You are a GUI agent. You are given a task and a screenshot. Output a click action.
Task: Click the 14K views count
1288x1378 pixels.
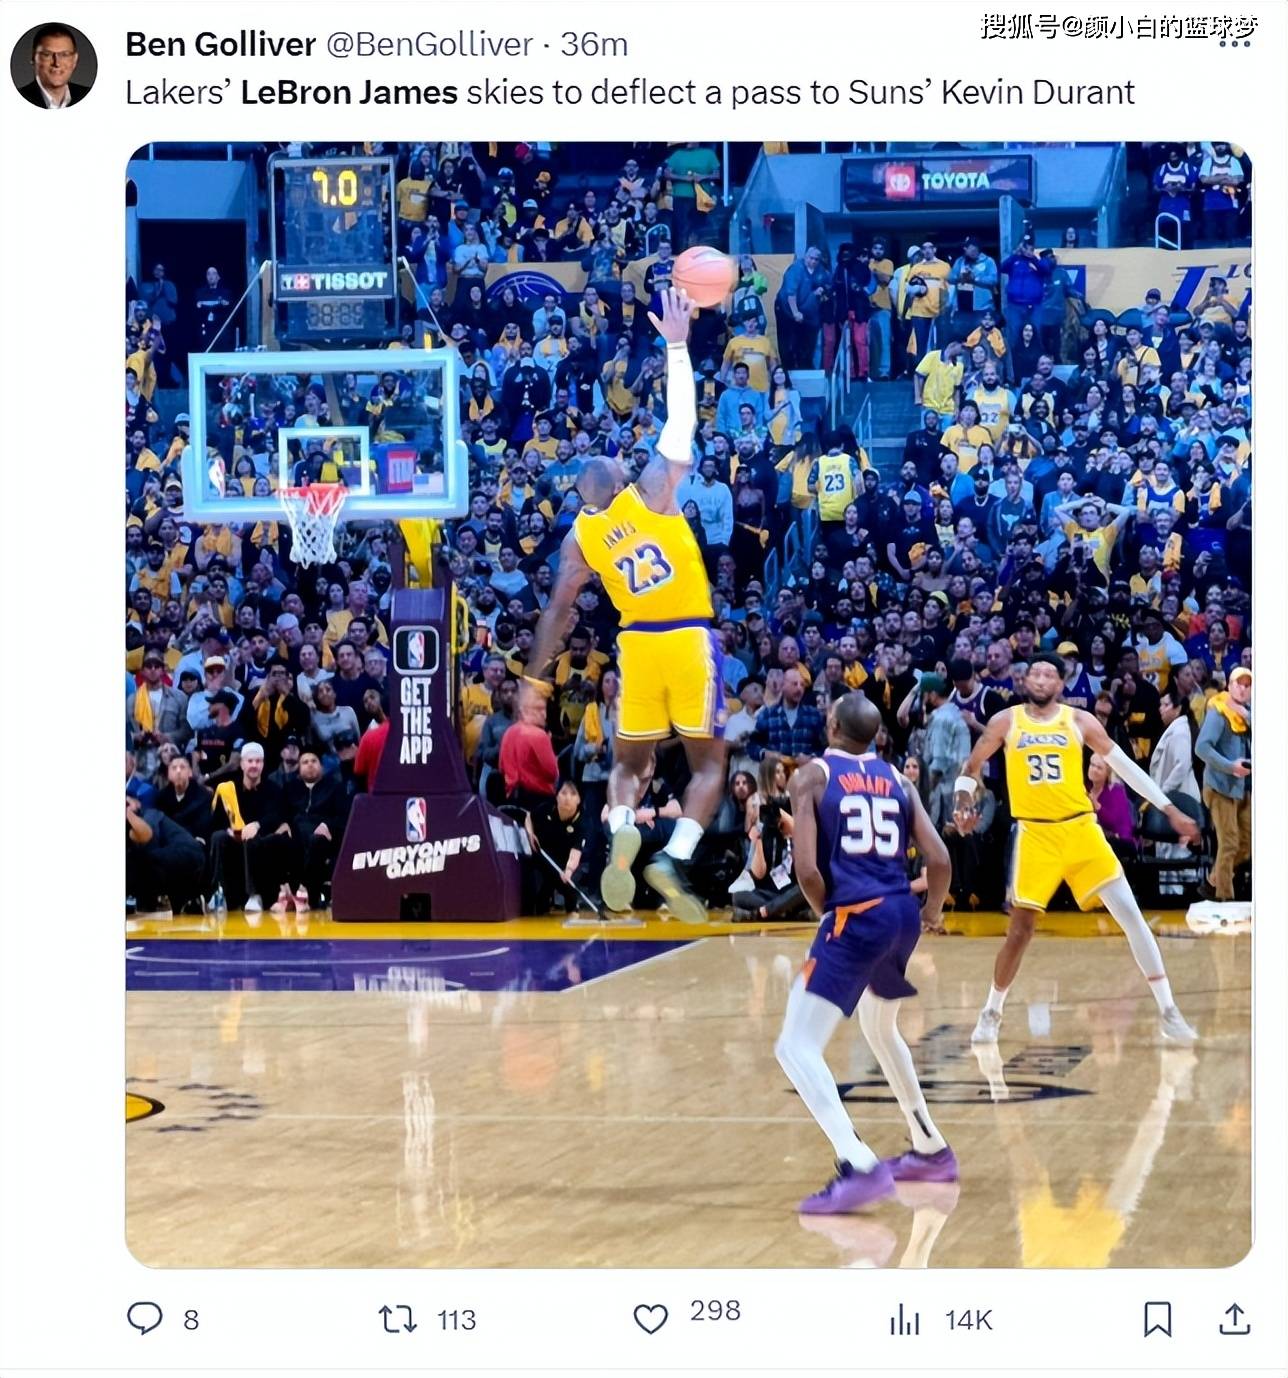click(x=968, y=1320)
